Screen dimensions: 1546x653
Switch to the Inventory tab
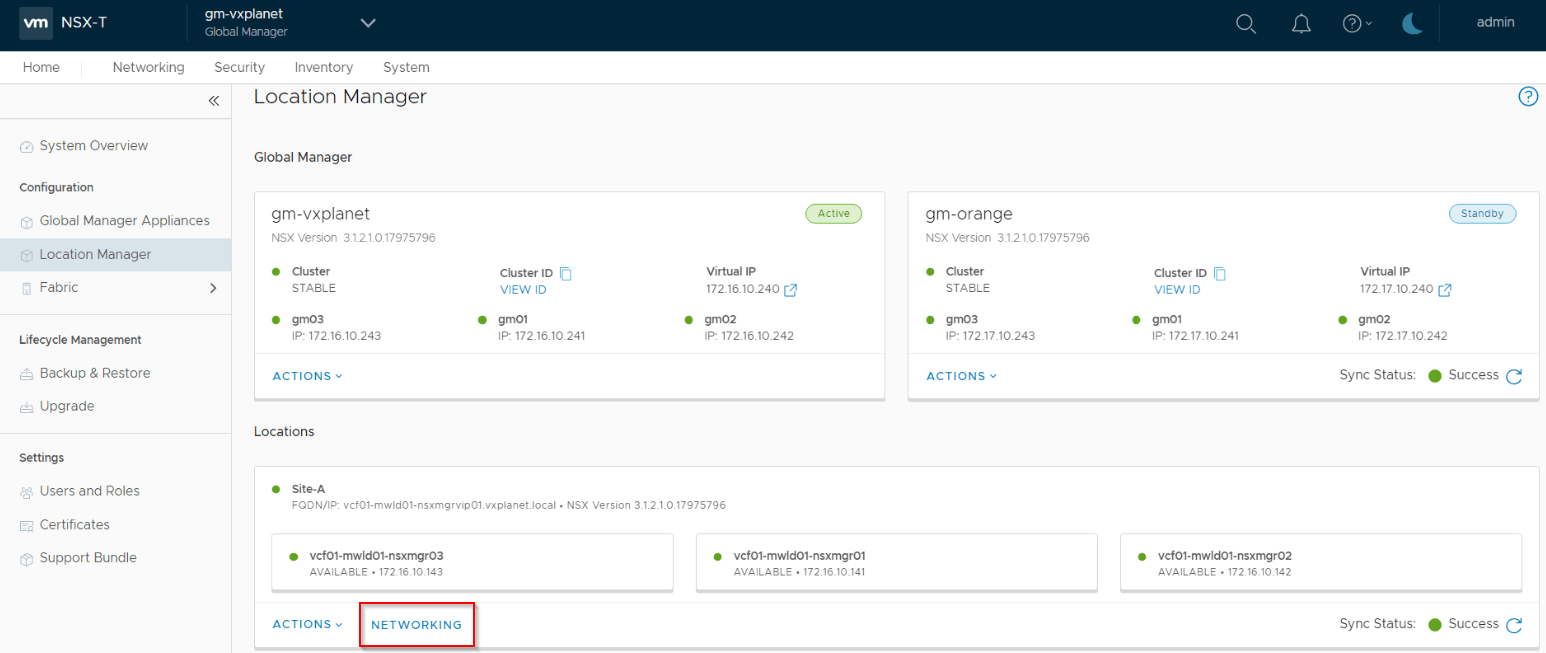tap(323, 67)
